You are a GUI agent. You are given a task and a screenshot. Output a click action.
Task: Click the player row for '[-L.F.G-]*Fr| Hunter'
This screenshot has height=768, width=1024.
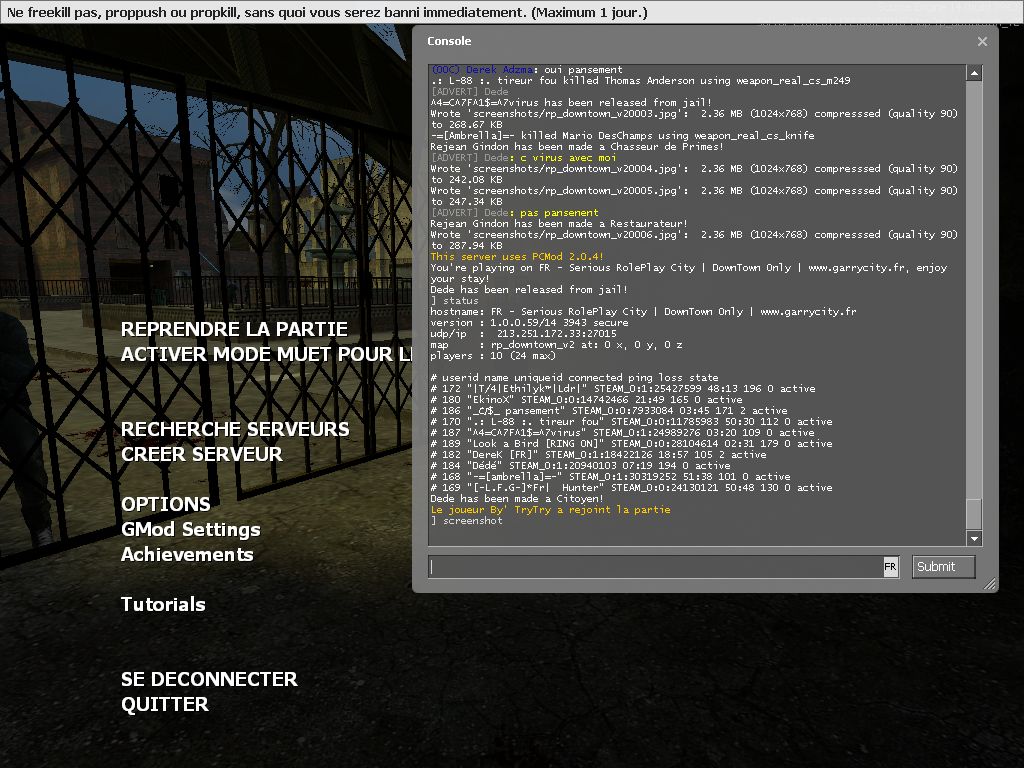[631, 488]
